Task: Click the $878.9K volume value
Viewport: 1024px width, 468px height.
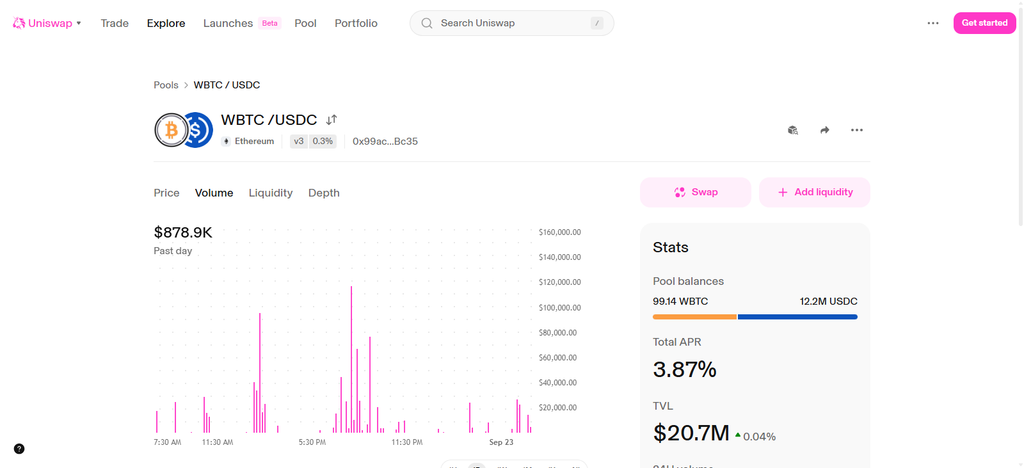Action: tap(183, 232)
